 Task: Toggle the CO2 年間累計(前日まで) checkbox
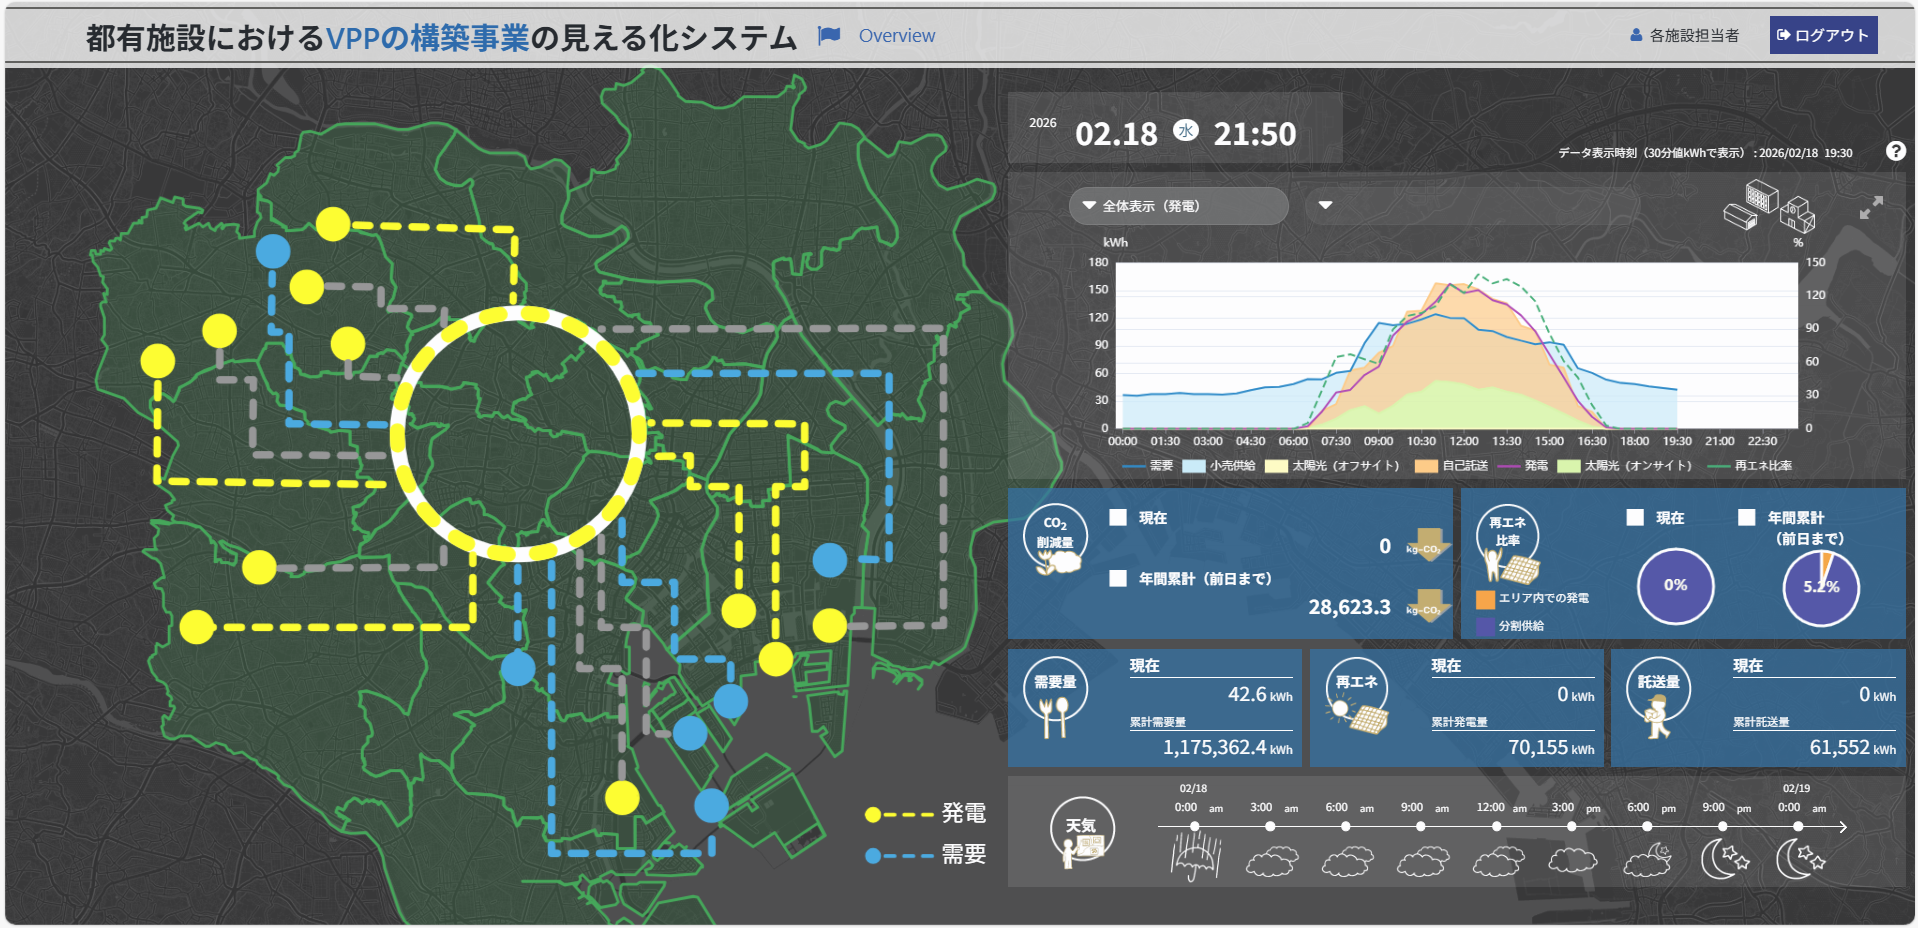point(1118,578)
